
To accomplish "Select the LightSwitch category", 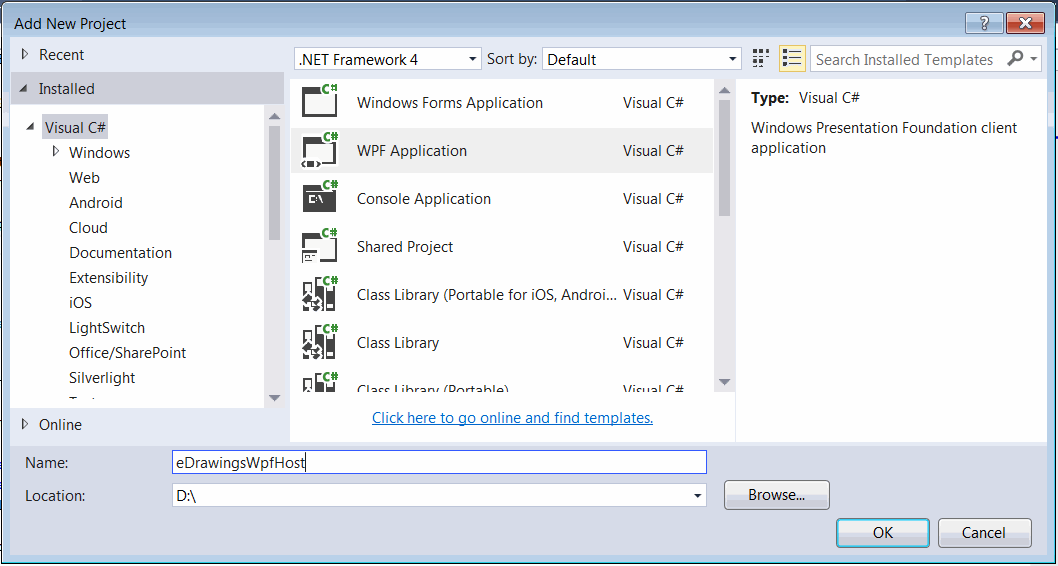I will [107, 327].
